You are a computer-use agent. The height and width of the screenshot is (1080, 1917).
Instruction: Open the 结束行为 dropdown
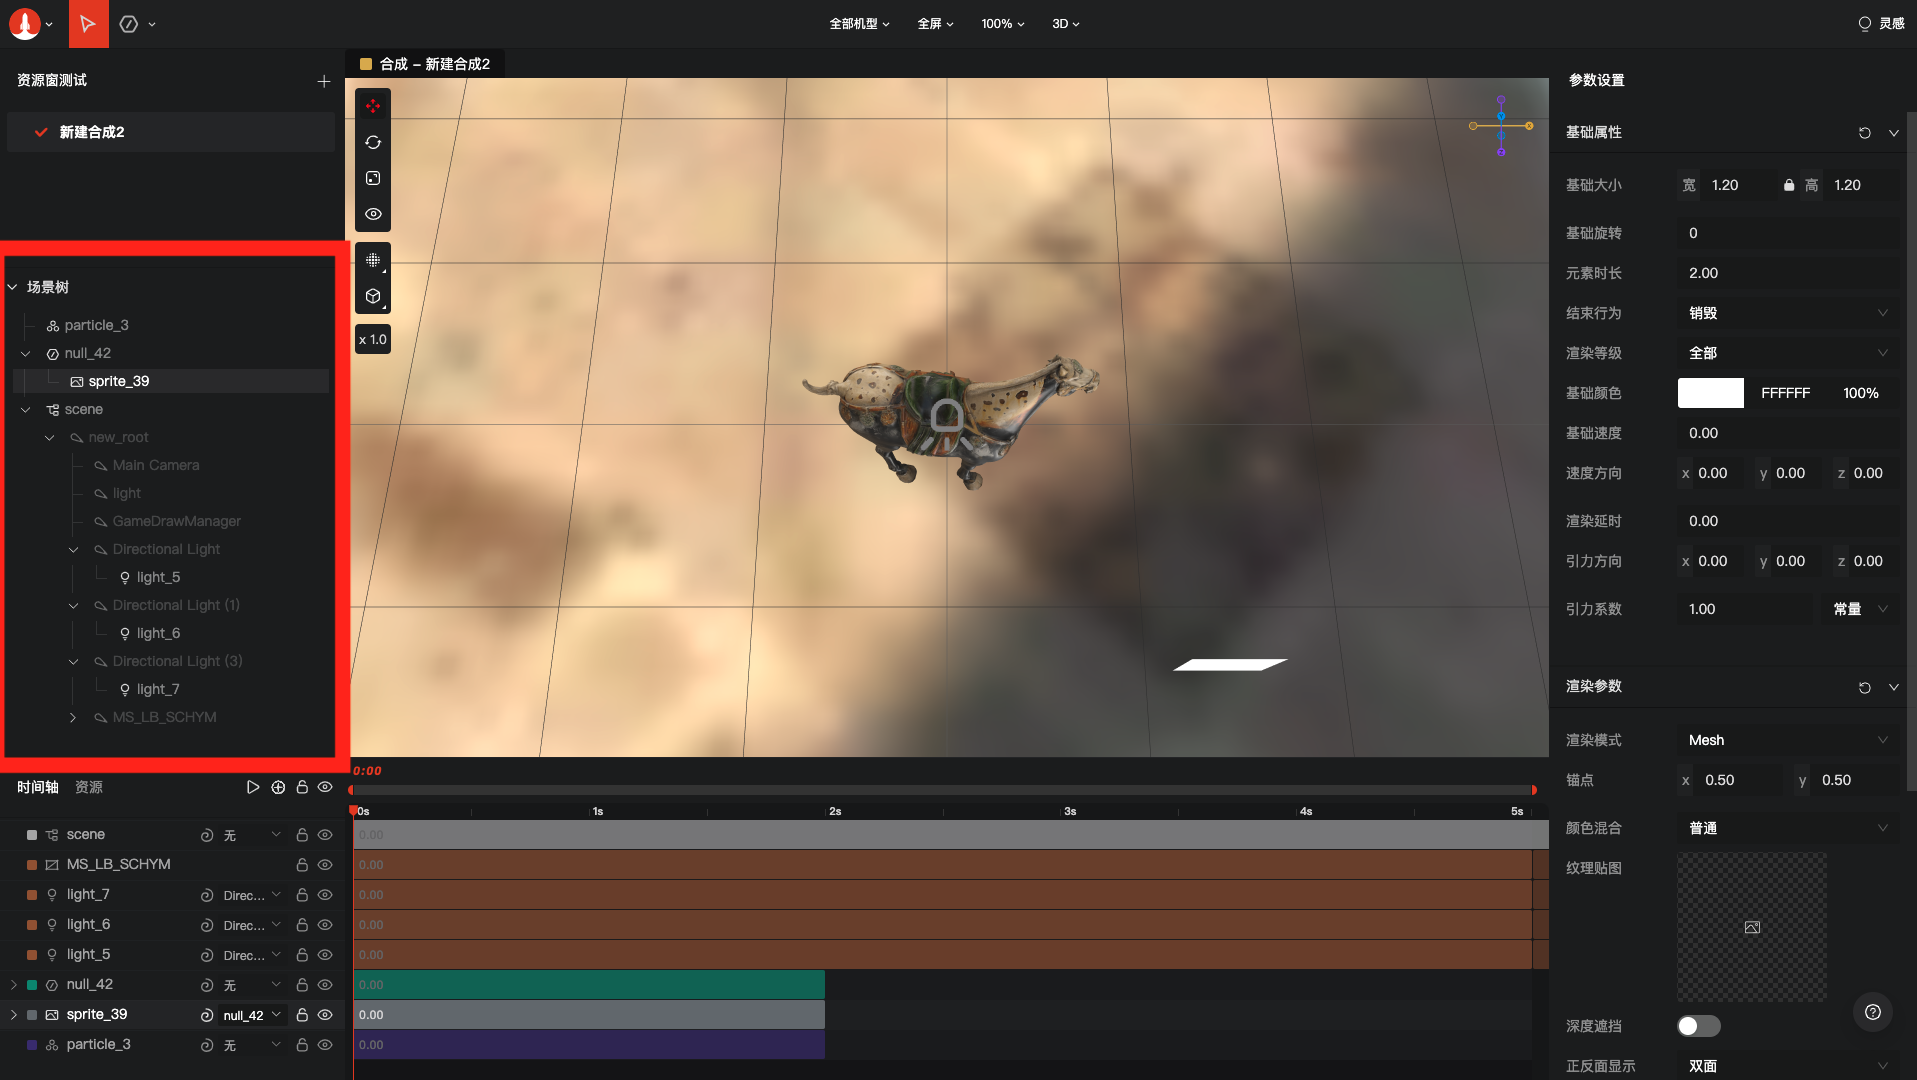pyautogui.click(x=1788, y=313)
